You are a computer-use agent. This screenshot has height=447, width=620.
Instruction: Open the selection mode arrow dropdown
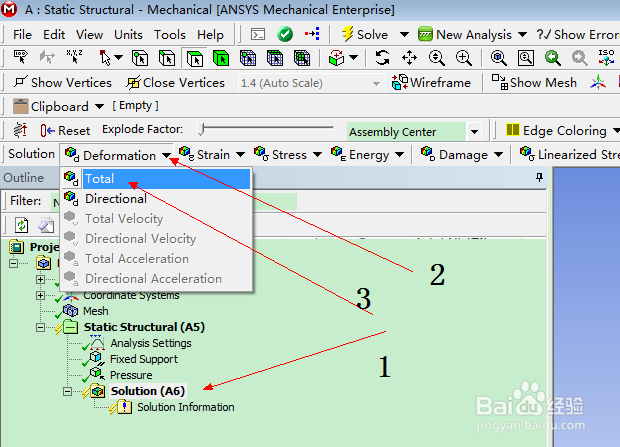pyautogui.click(x=119, y=58)
